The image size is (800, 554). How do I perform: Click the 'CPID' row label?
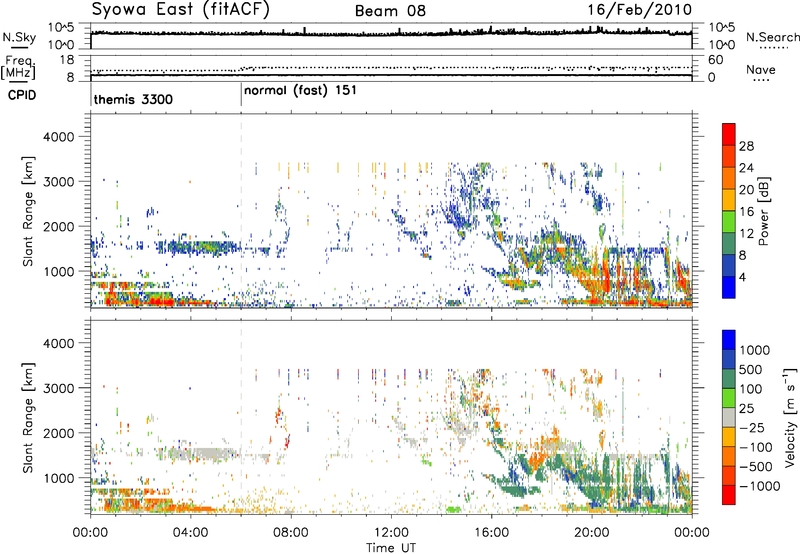coord(22,95)
